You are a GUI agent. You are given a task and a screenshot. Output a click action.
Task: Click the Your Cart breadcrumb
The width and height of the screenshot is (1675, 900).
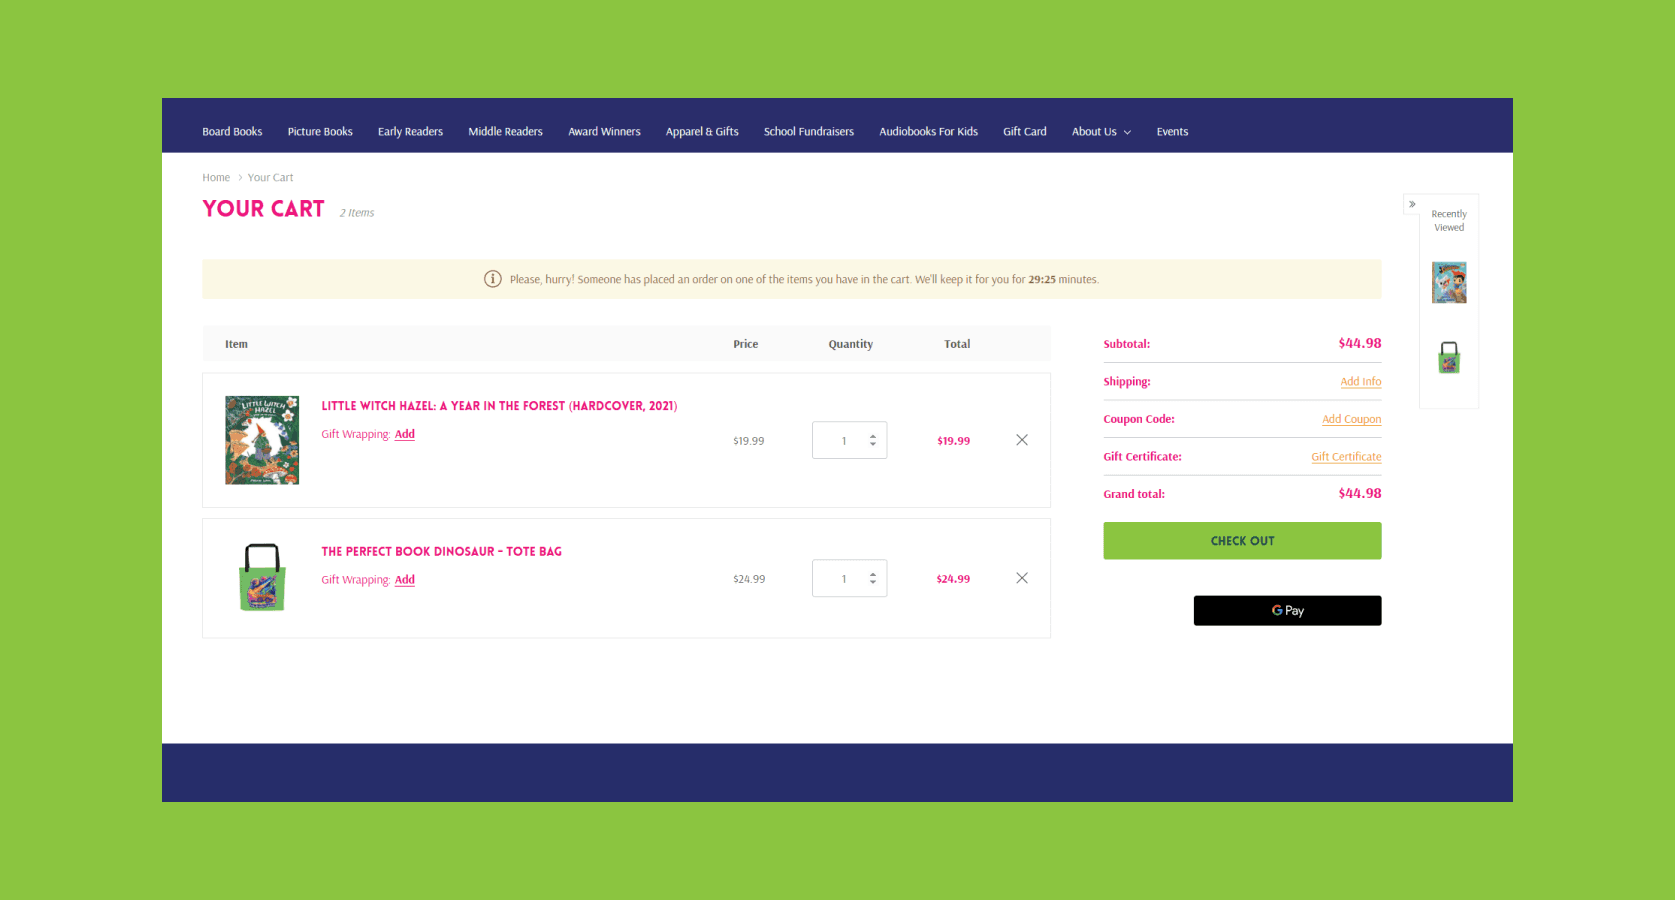point(270,178)
